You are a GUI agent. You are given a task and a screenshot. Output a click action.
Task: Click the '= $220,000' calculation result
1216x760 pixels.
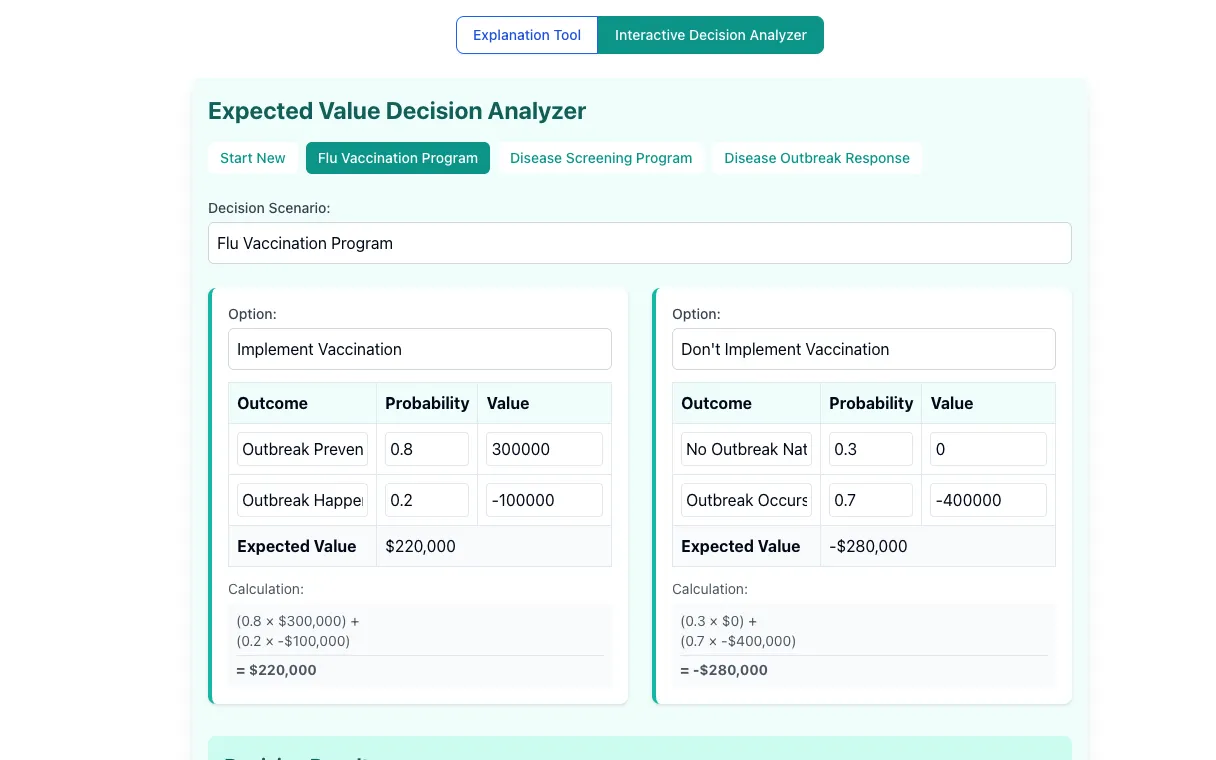pyautogui.click(x=276, y=670)
